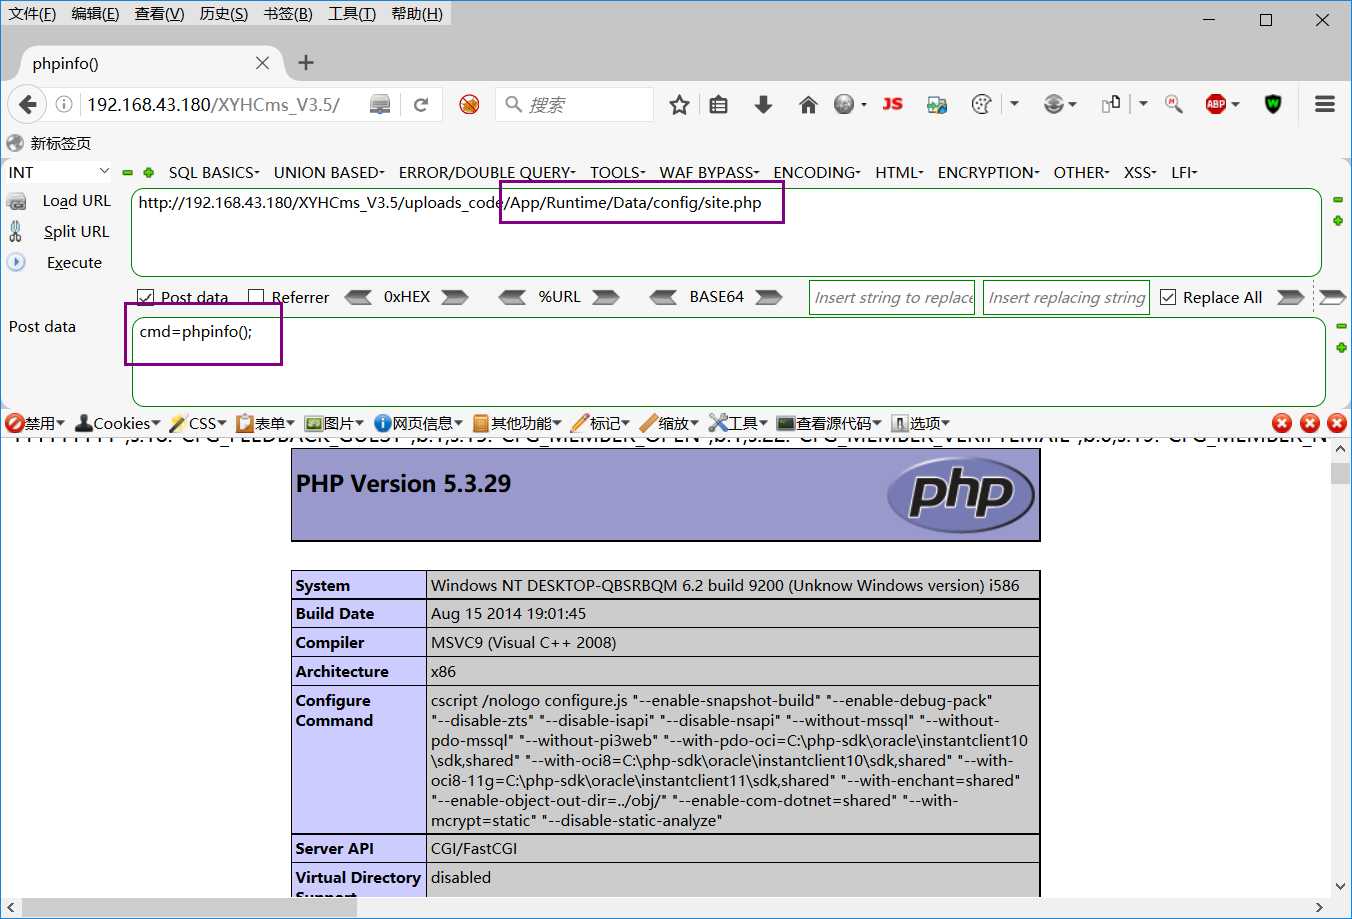
Task: Open the INT type combo box
Action: pyautogui.click(x=58, y=172)
